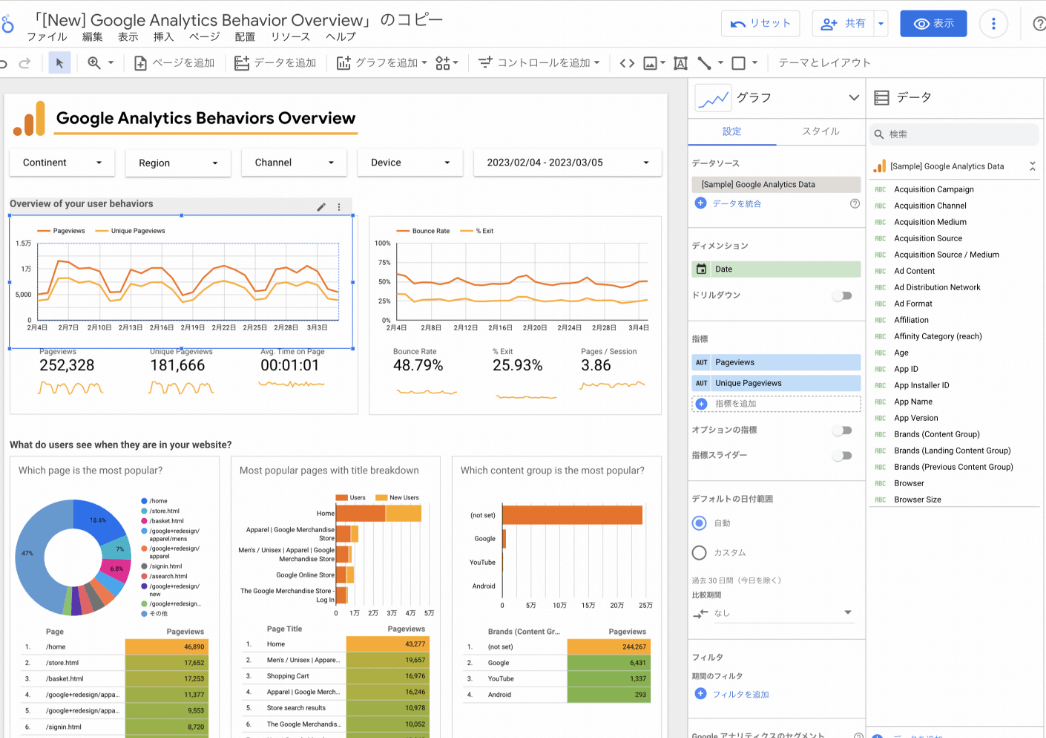The height and width of the screenshot is (738, 1046).
Task: Click the line chart type thumbnail
Action: click(x=712, y=98)
